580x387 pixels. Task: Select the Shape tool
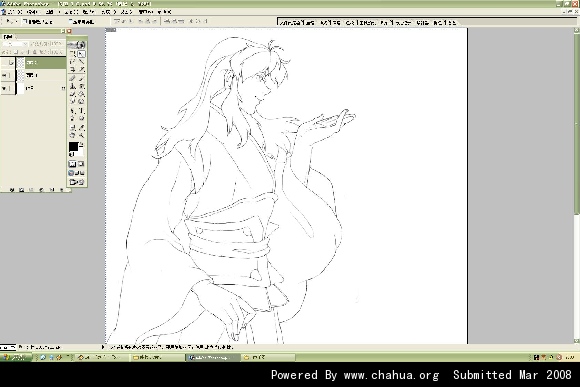(81, 118)
